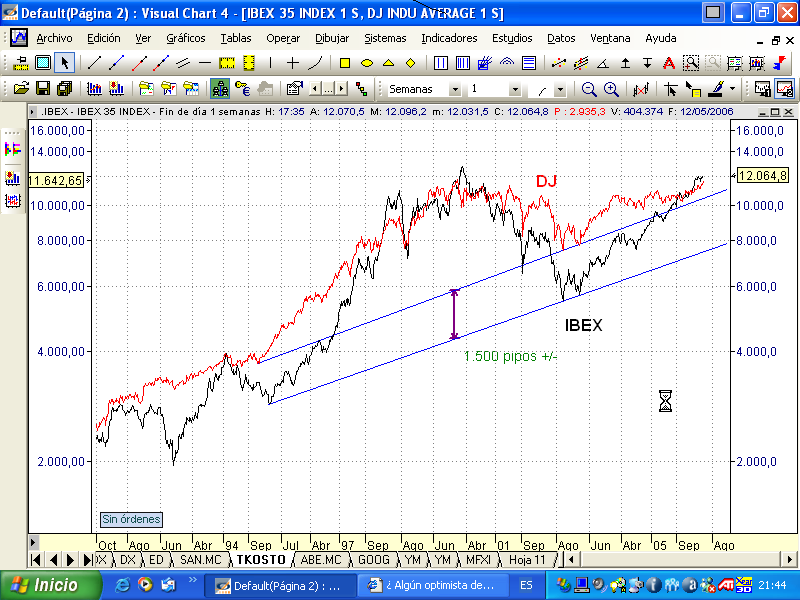This screenshot has height=600, width=800.
Task: Open the compression units value dropdown
Action: coord(515,89)
